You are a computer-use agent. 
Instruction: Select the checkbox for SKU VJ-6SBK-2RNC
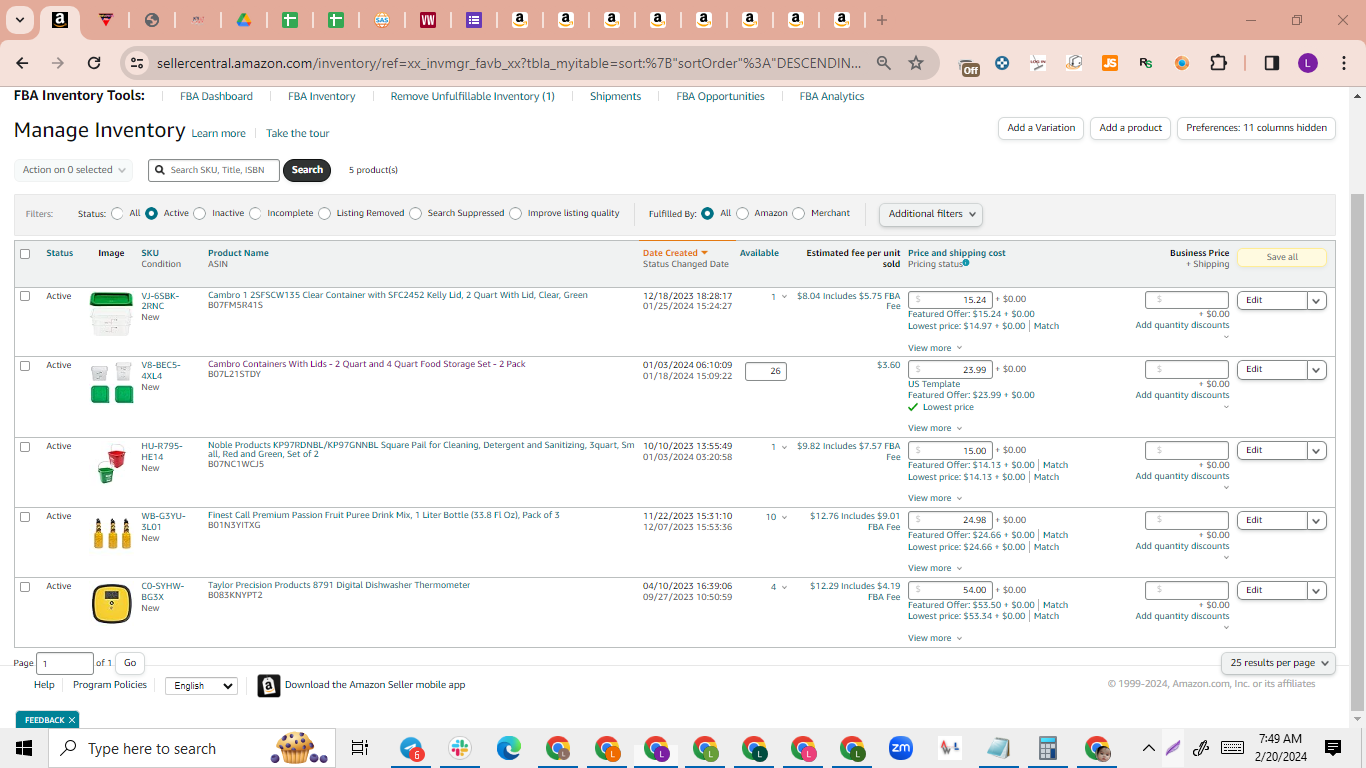pyautogui.click(x=25, y=296)
